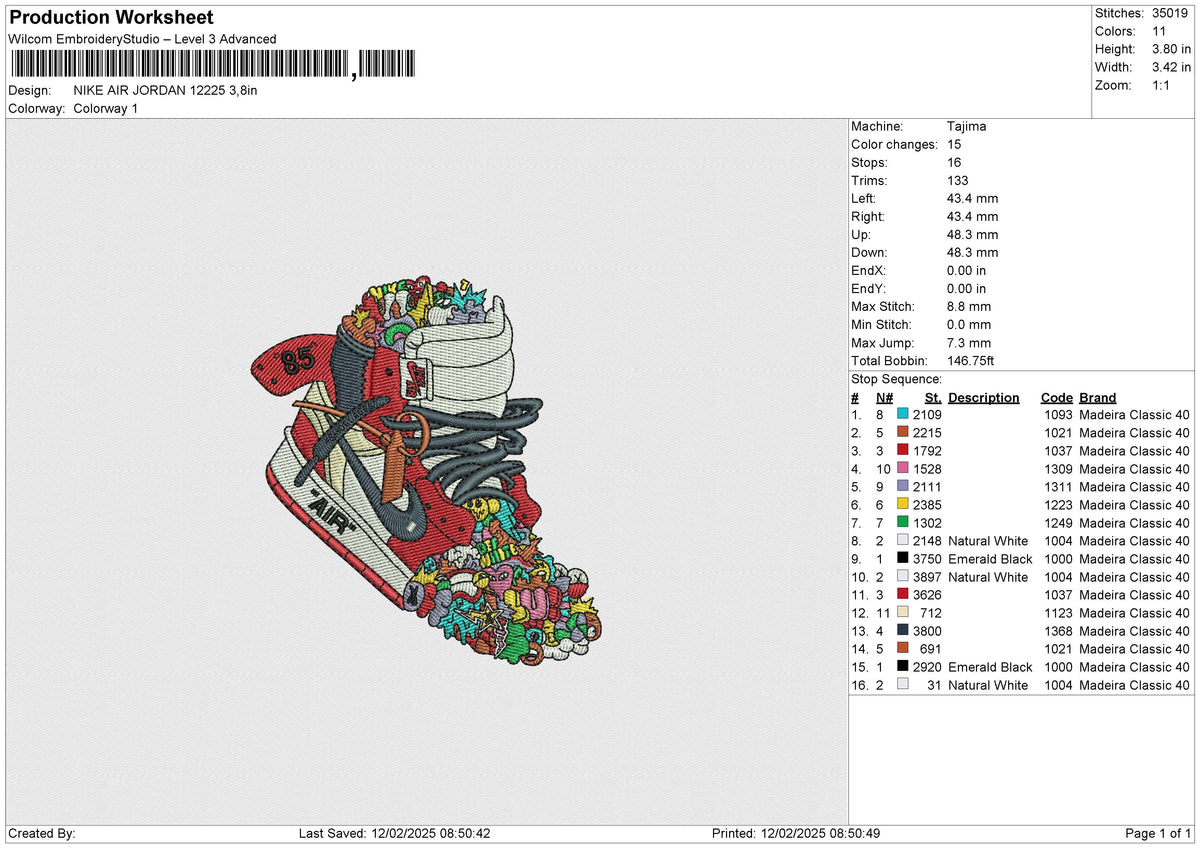The width and height of the screenshot is (1200, 848).
Task: Select the "Code" column header
Action: 1057,397
